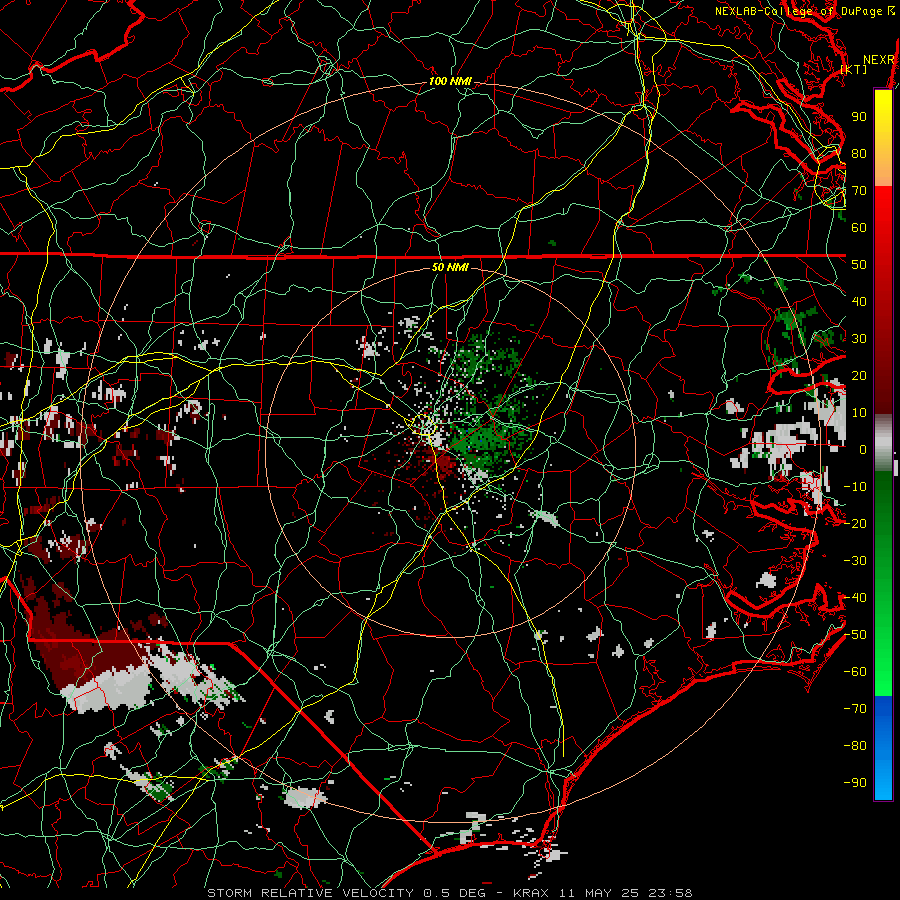Click the positive 40 value on velocity scale
The image size is (900, 900).
click(x=859, y=301)
